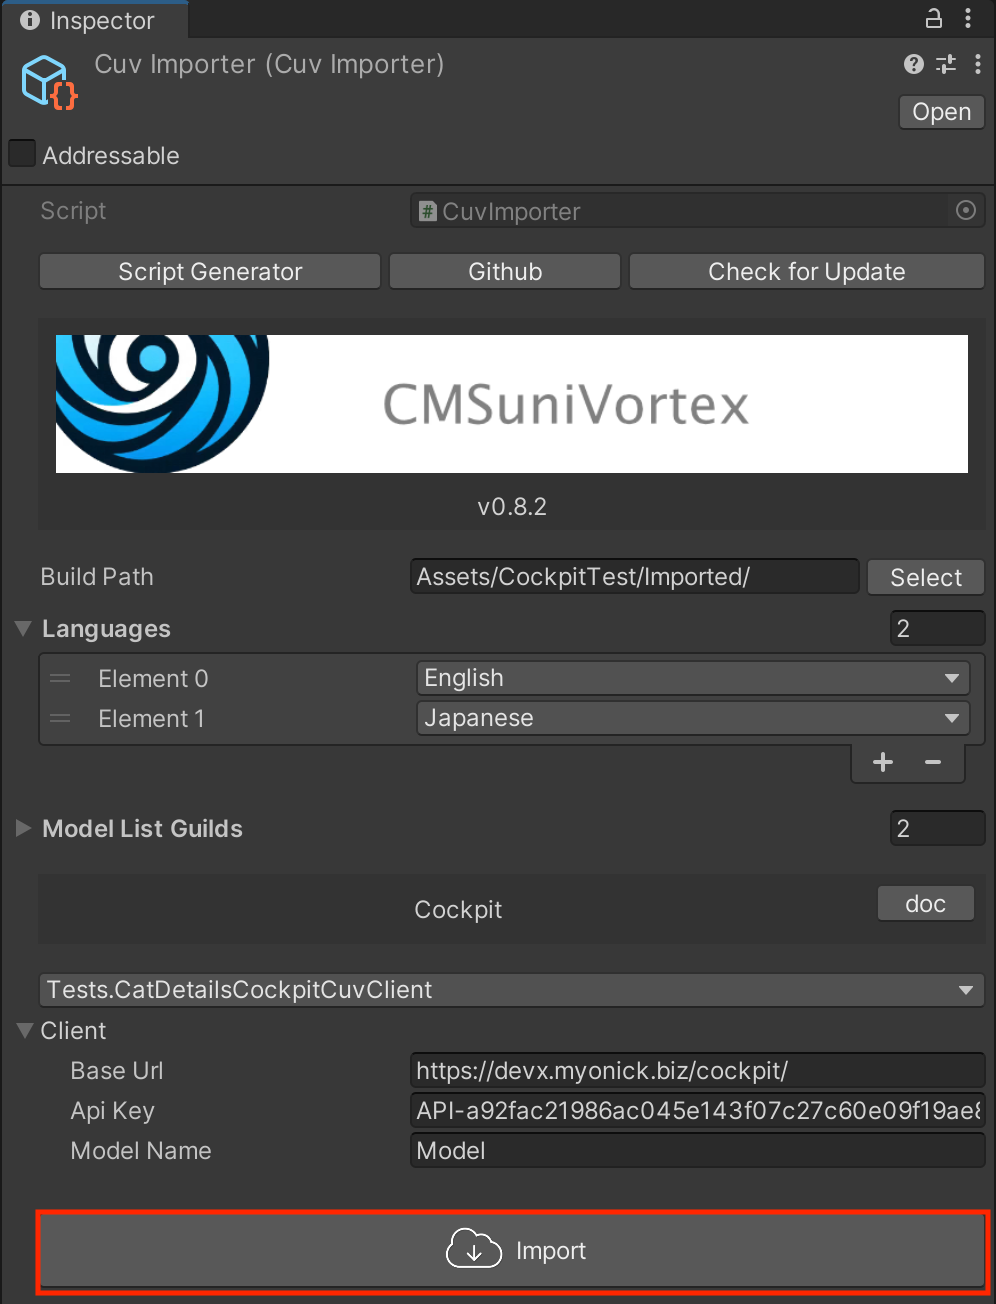Open the Github button

[x=505, y=272]
